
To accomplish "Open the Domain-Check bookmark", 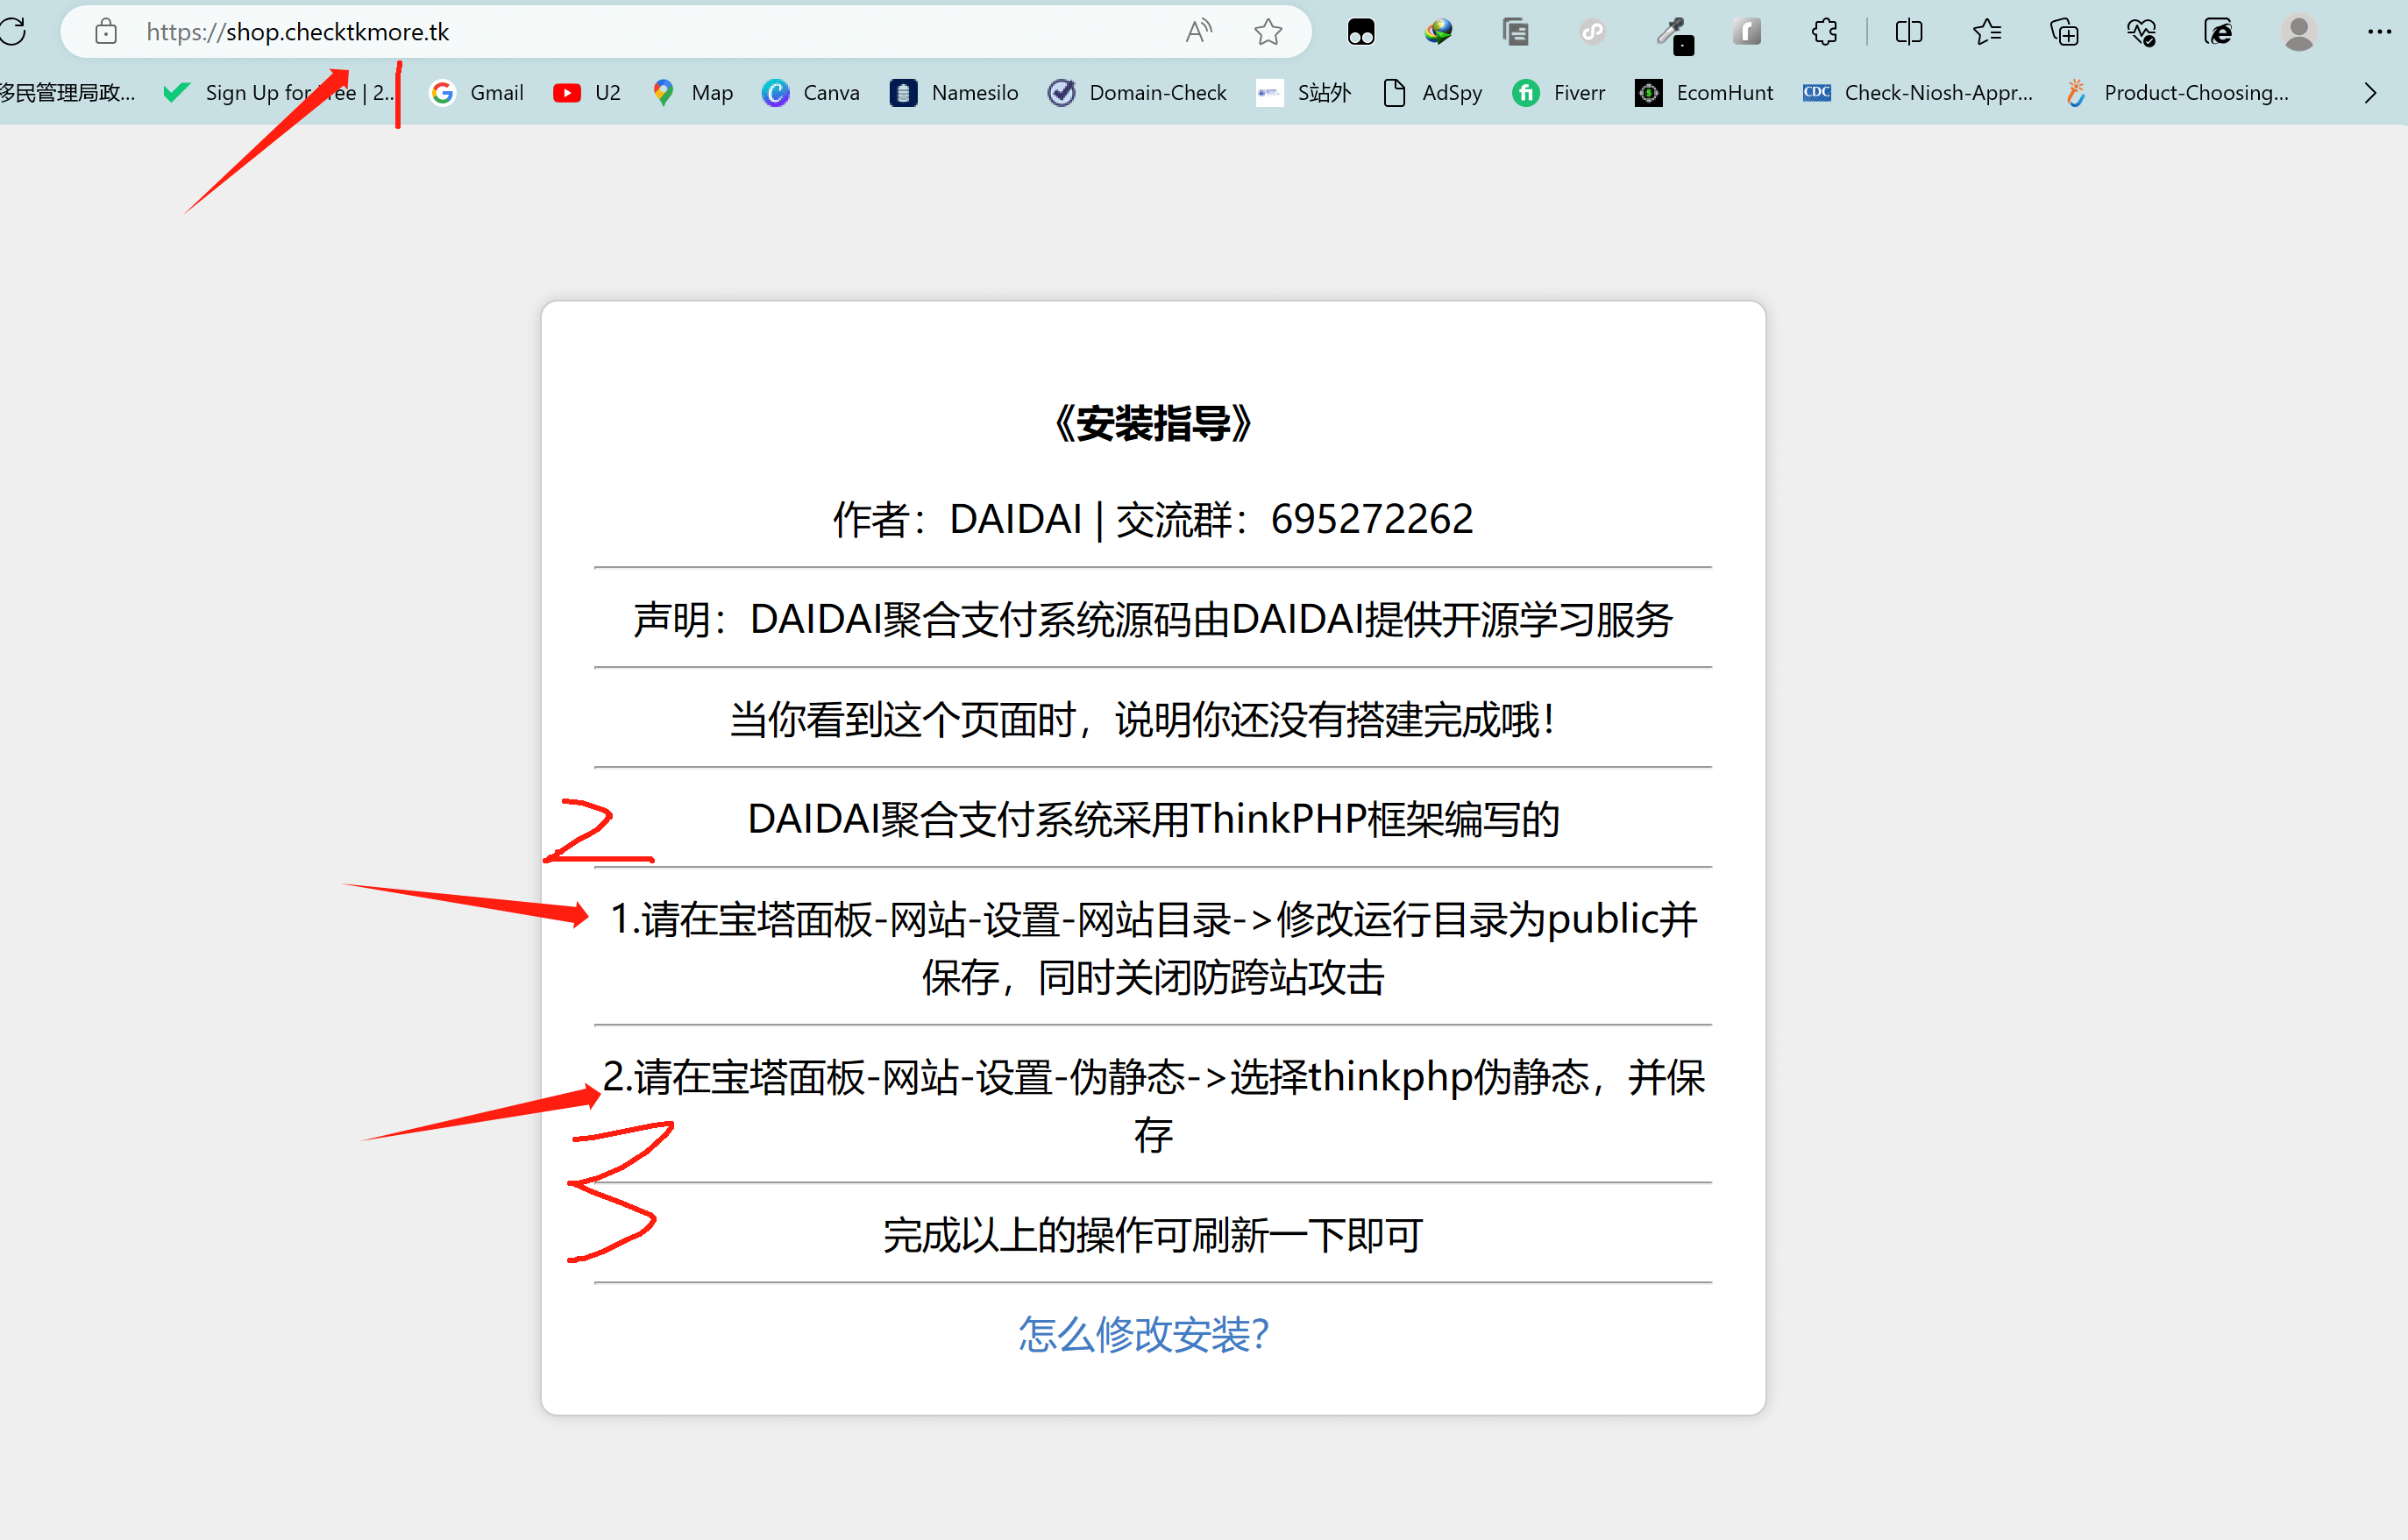I will pos(1137,93).
